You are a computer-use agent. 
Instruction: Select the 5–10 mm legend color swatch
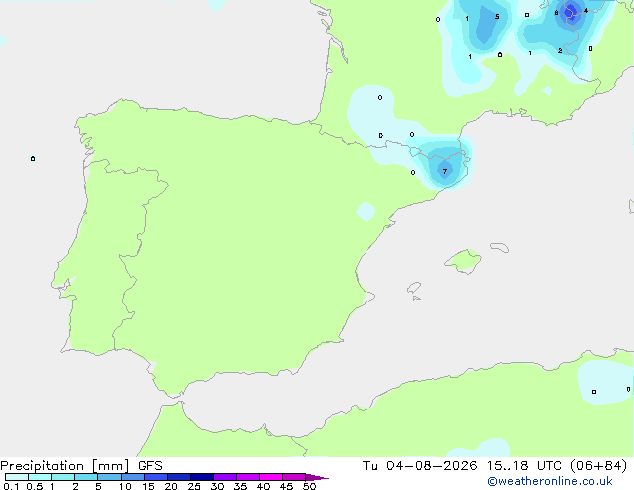point(109,477)
